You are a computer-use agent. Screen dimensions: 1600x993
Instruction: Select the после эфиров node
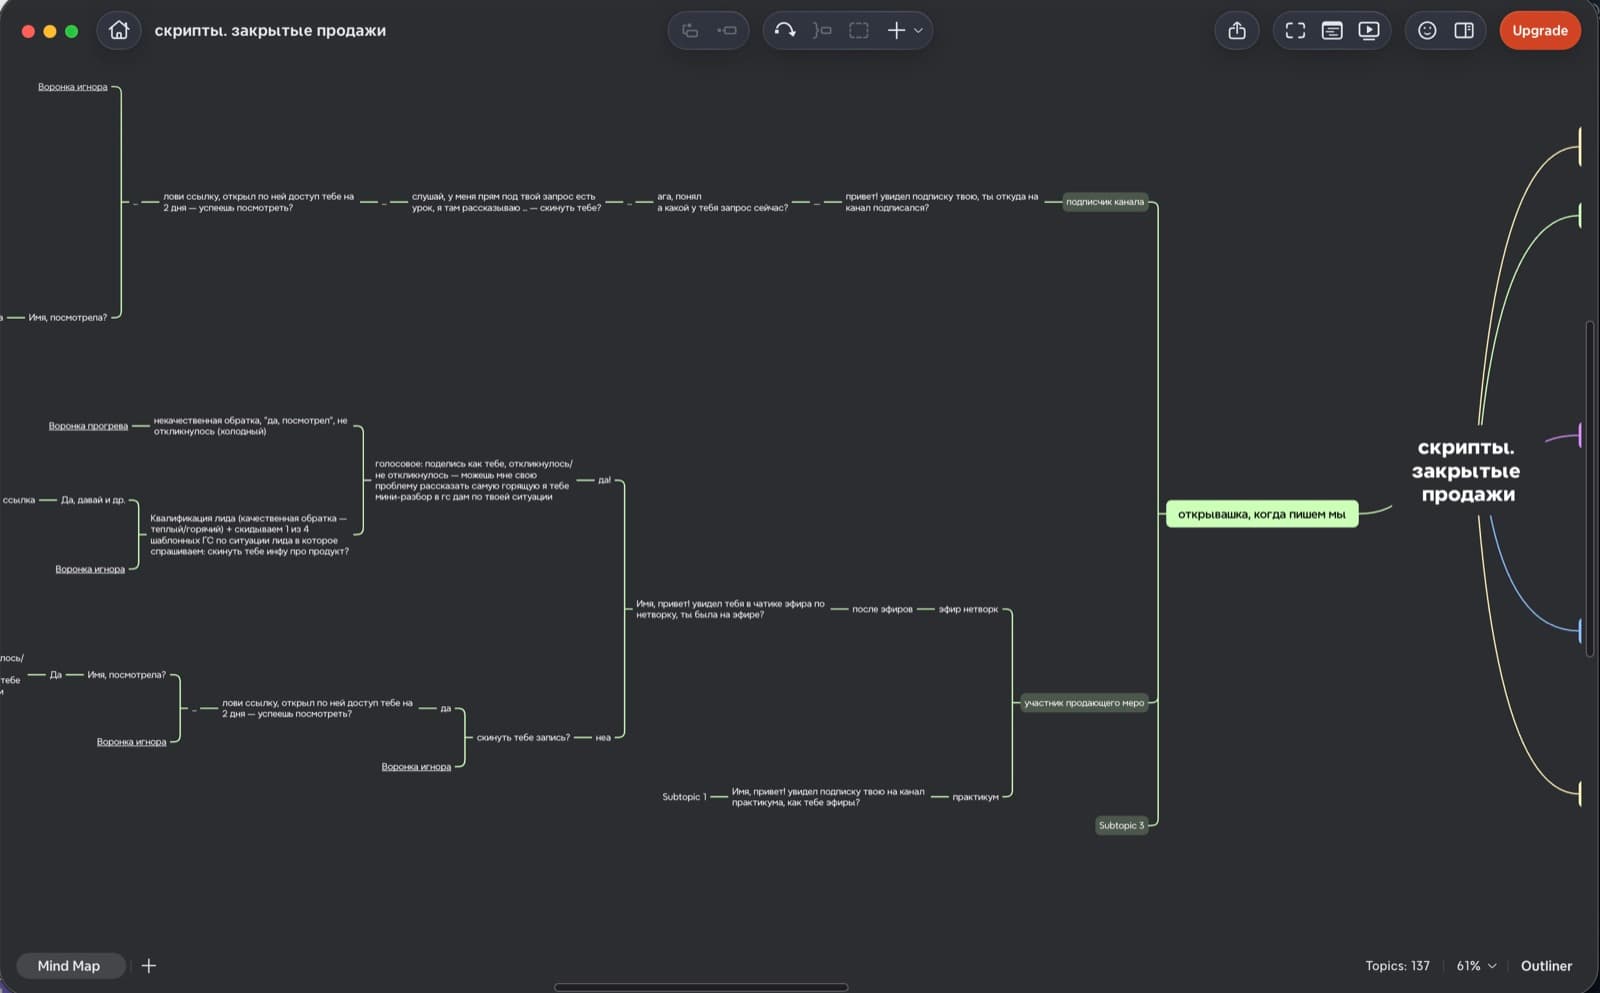pos(882,609)
